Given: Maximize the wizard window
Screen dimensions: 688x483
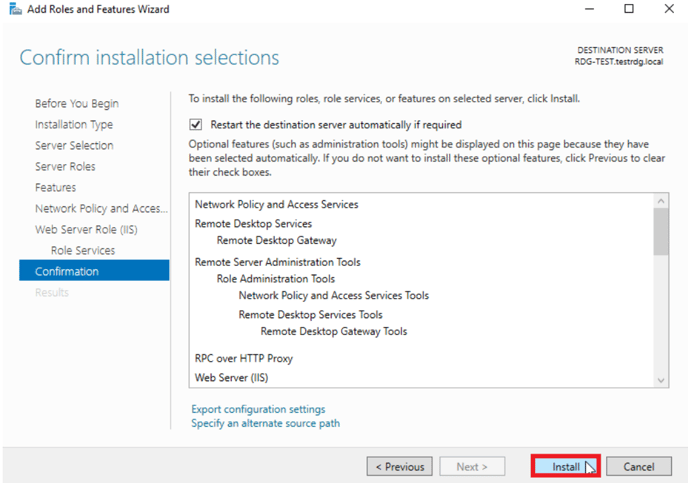Looking at the screenshot, I should pyautogui.click(x=629, y=9).
